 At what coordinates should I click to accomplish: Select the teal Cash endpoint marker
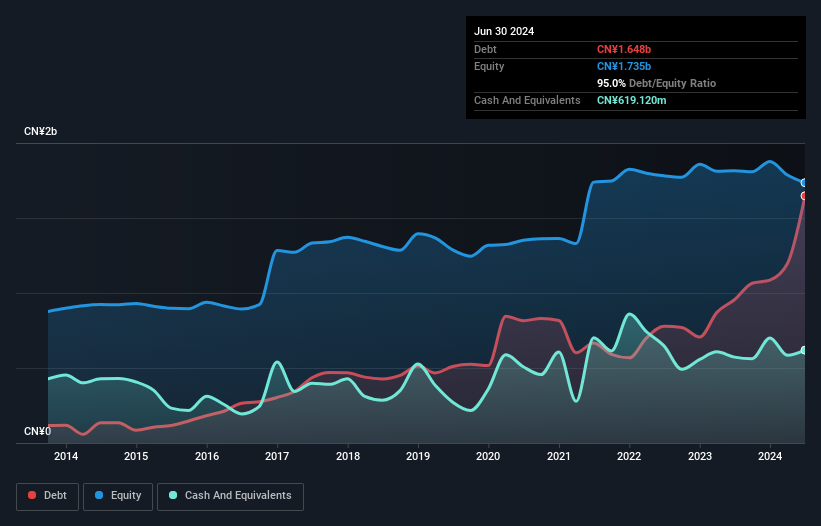point(804,350)
